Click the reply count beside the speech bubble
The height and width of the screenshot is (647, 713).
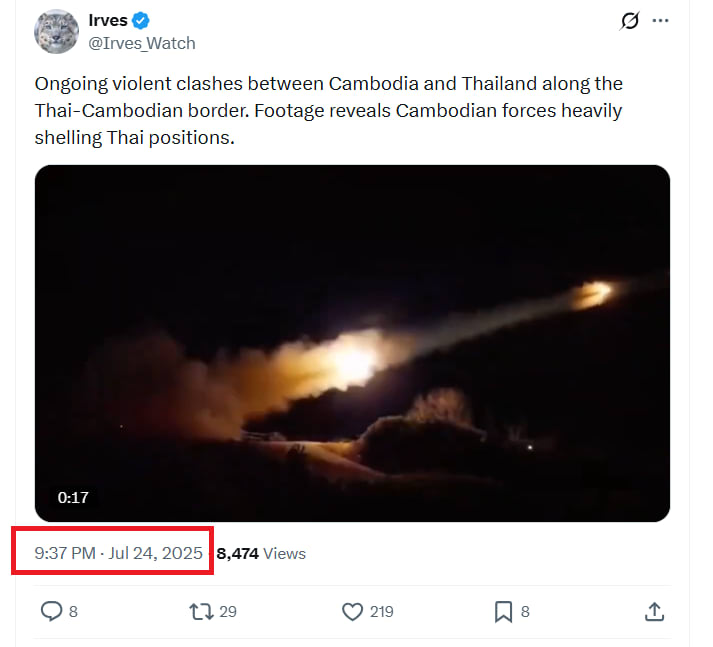click(73, 611)
